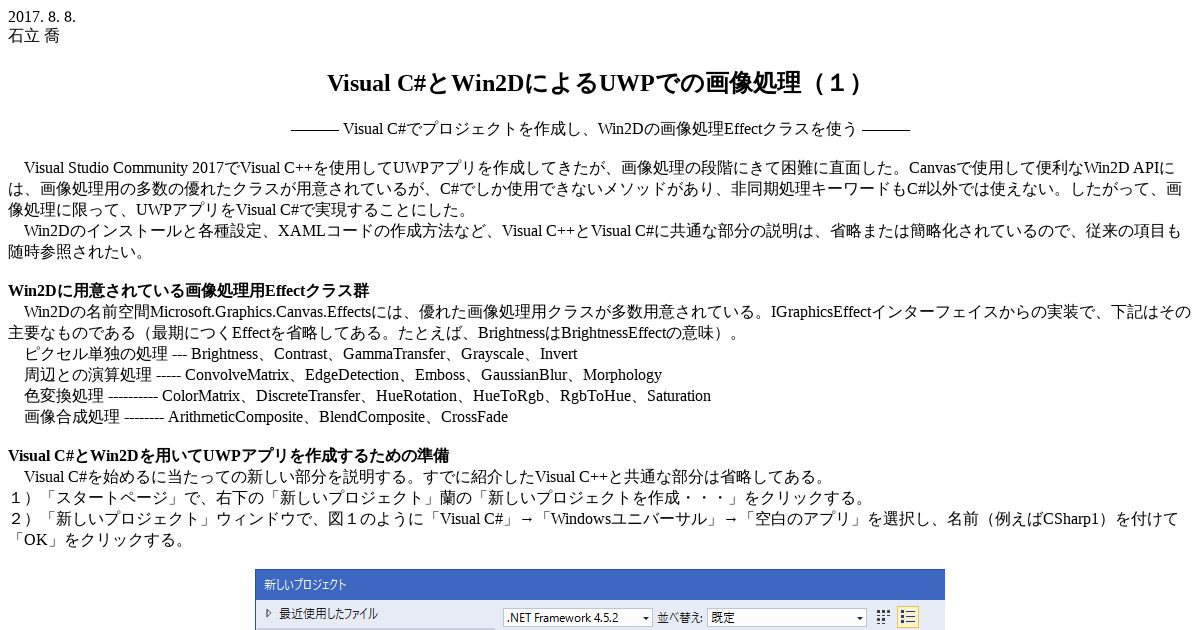Switch to small icons grid view

(883, 618)
